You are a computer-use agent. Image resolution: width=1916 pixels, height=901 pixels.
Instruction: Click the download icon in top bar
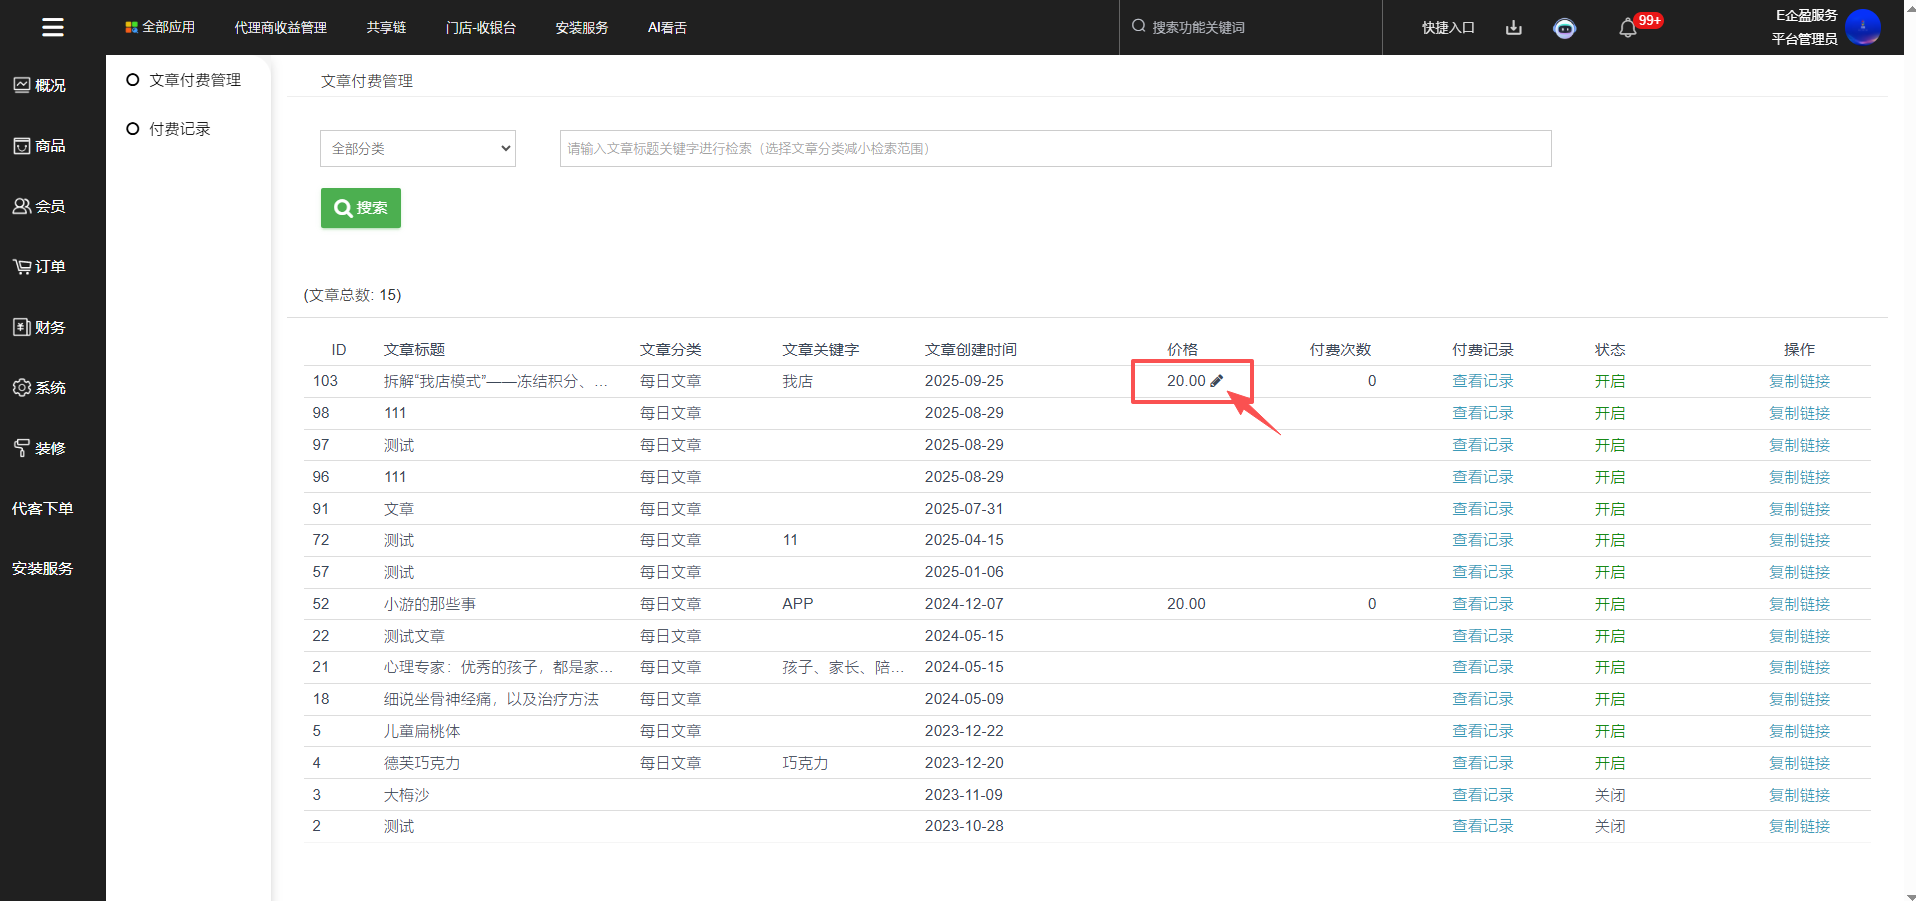(1513, 28)
